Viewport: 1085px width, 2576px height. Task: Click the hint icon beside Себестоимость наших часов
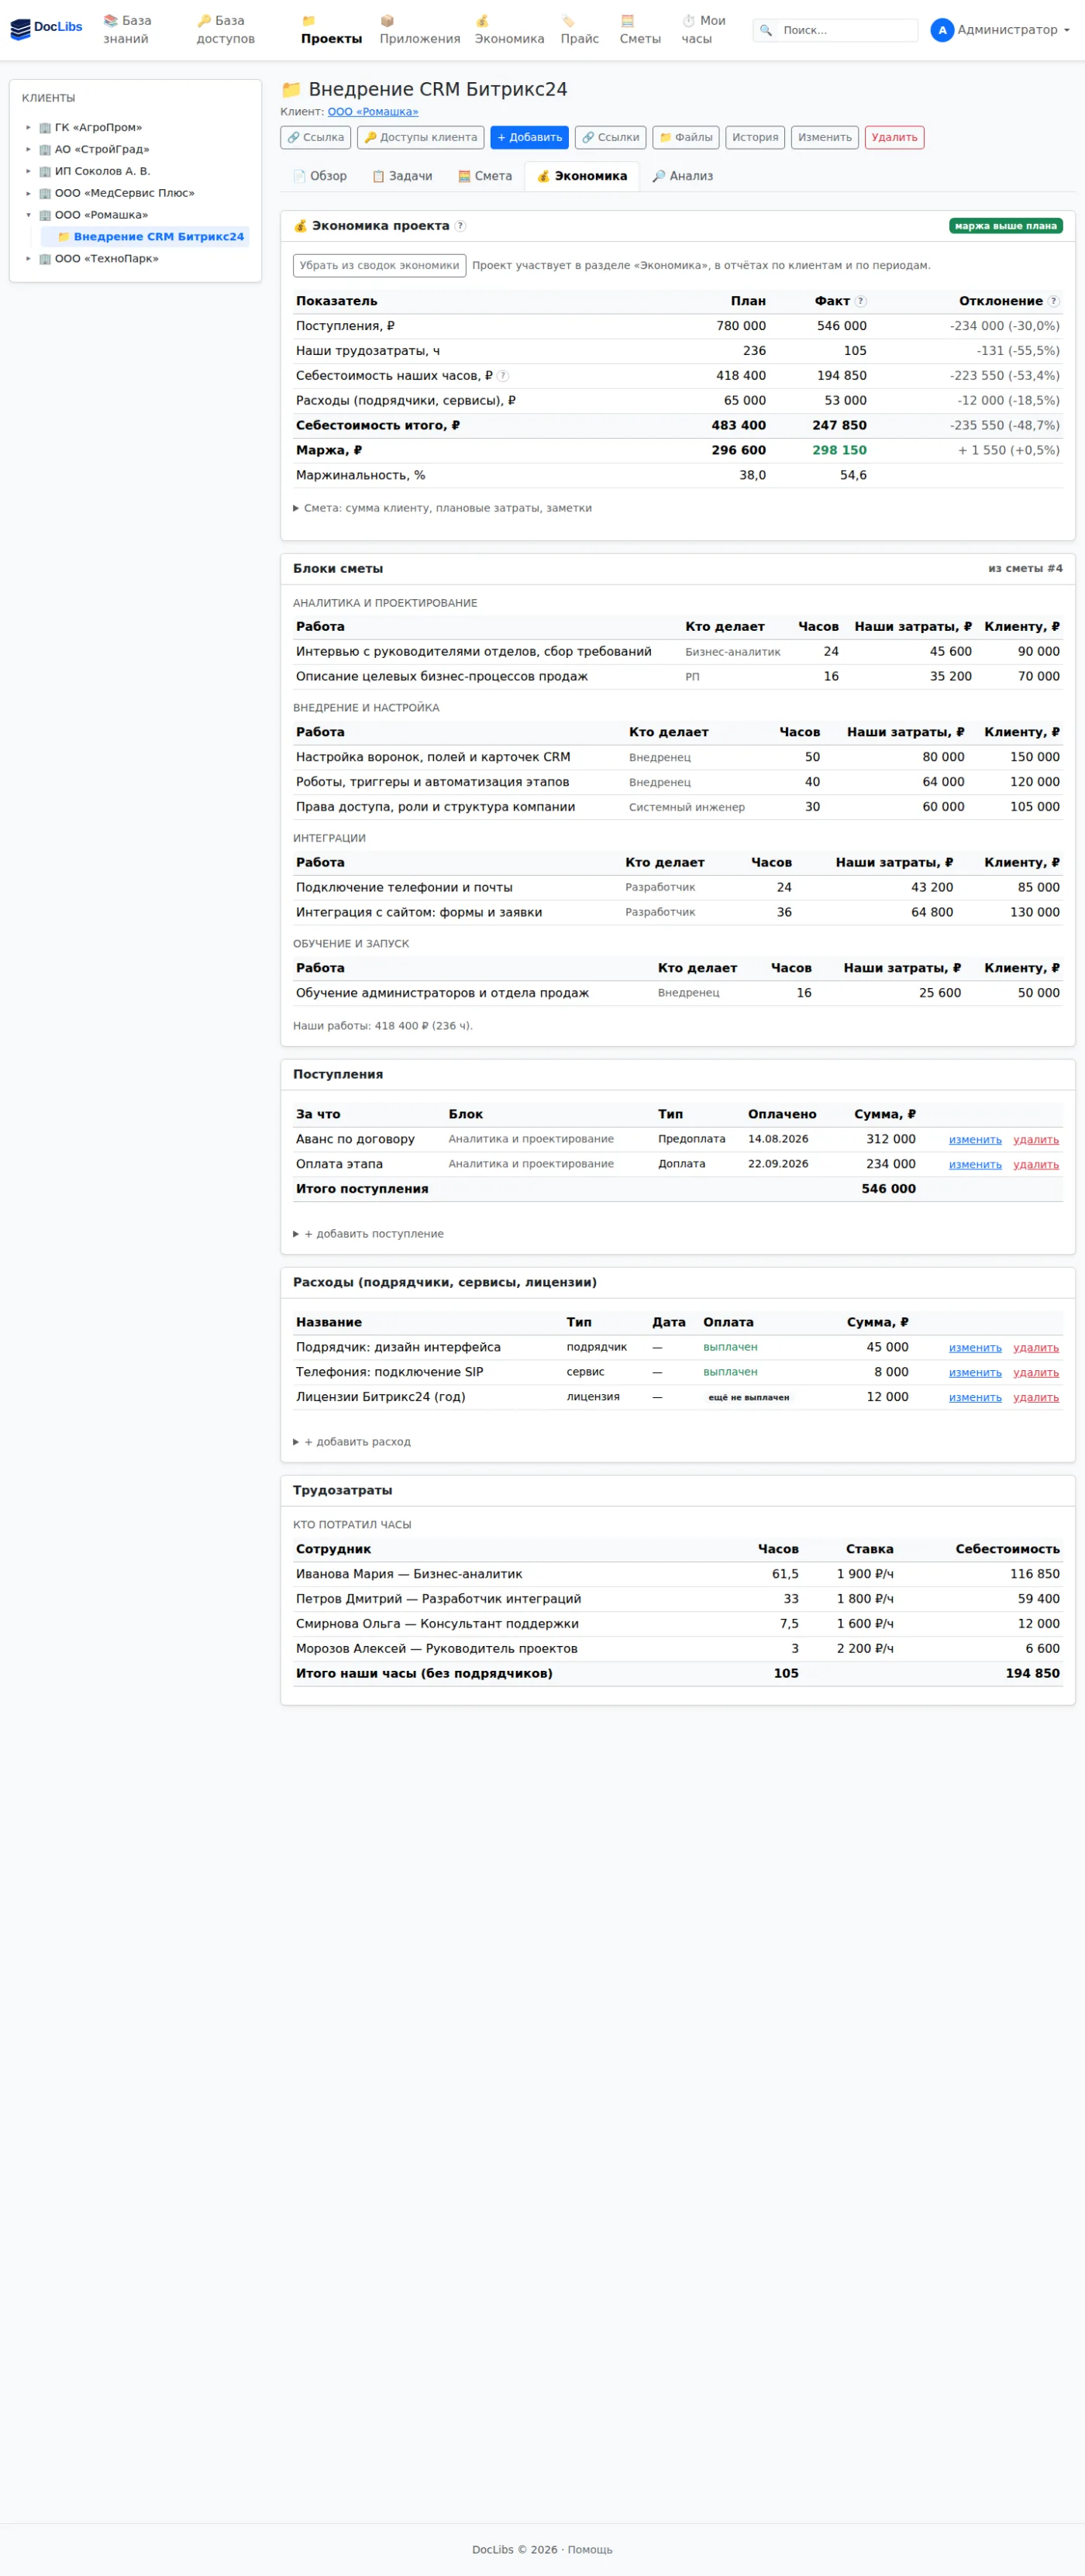click(x=503, y=376)
